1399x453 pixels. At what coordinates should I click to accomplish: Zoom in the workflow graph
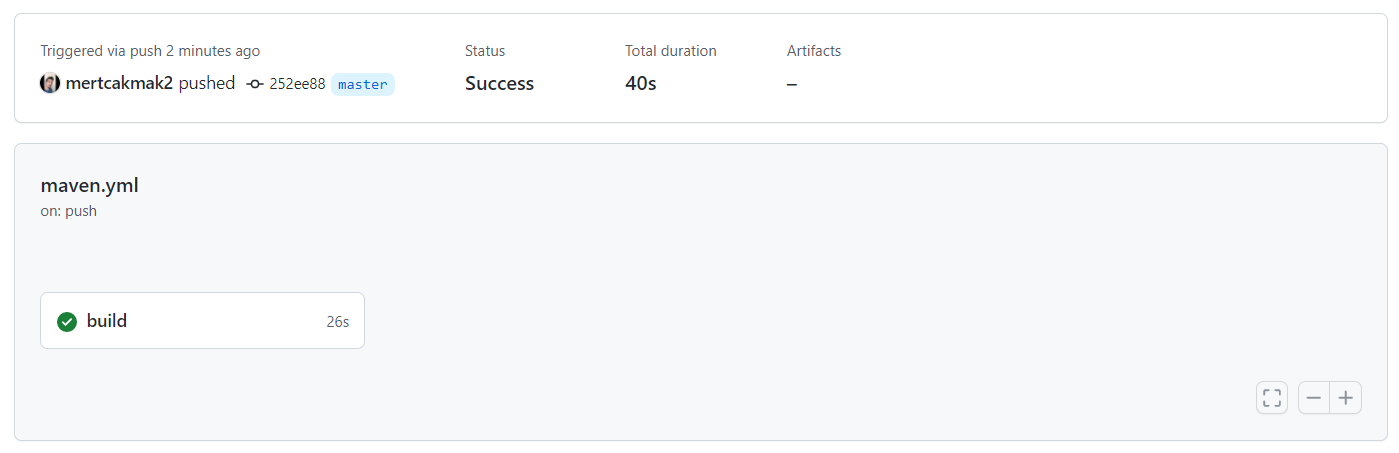tap(1346, 398)
